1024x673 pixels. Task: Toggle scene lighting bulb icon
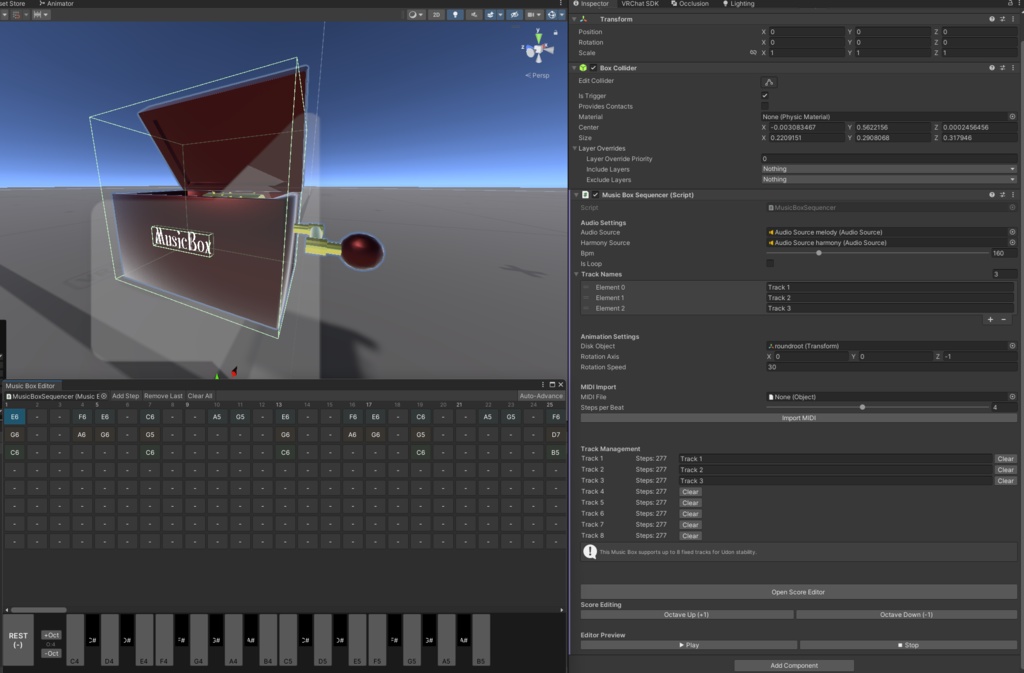click(x=455, y=14)
